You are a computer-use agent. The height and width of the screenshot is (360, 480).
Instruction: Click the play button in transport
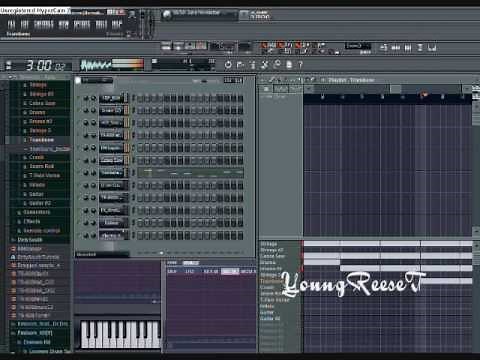pyautogui.click(x=178, y=46)
